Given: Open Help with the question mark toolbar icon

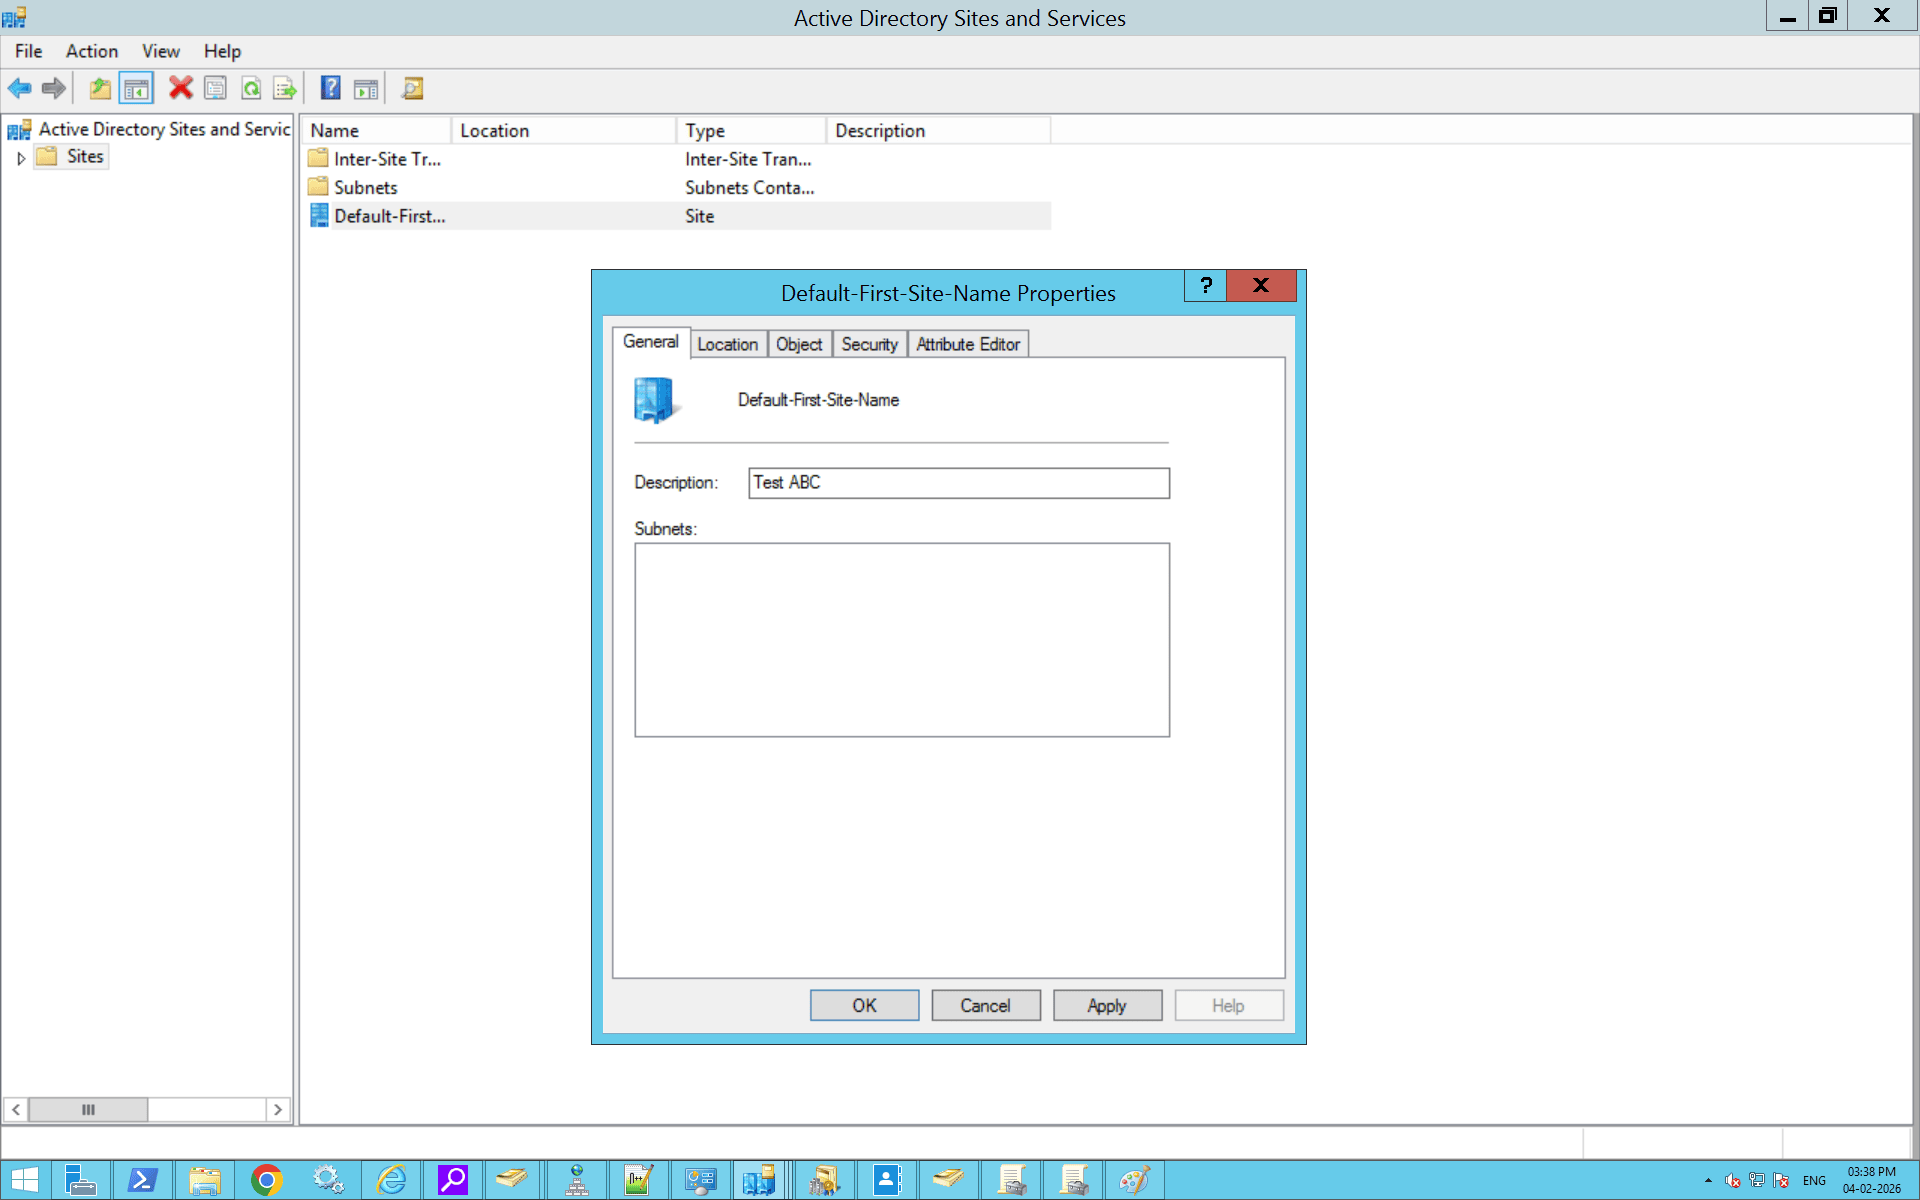Looking at the screenshot, I should (x=330, y=88).
